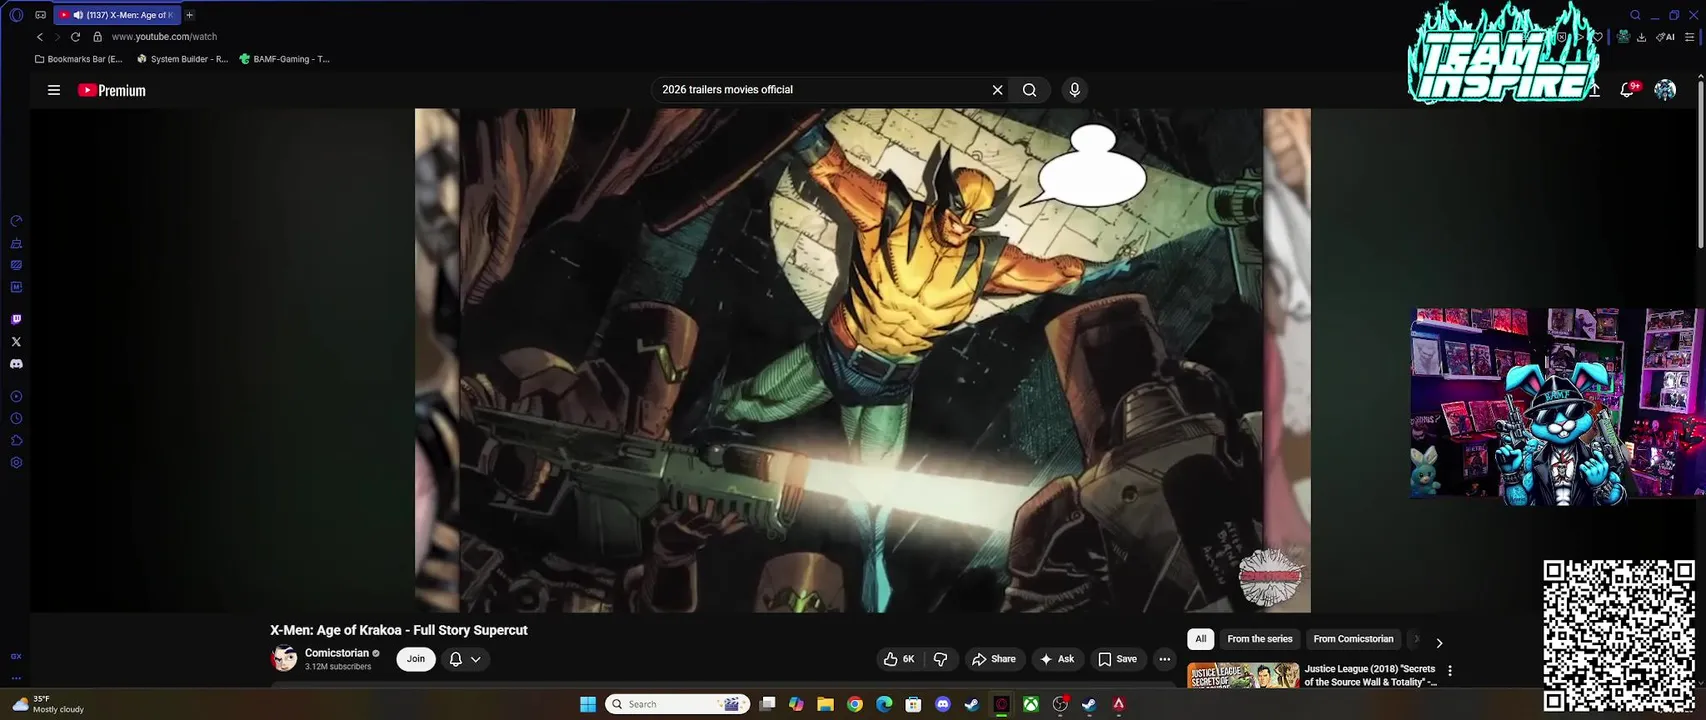Open the weather widget showing 35°F

click(48, 704)
